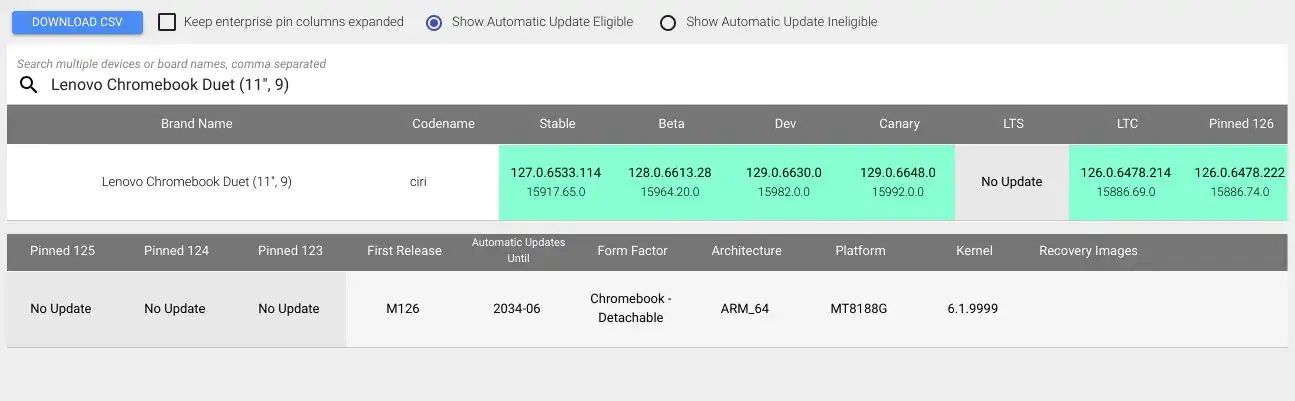This screenshot has height=401, width=1295.
Task: Open the Stable version 127.0.6533.114 cell
Action: tap(556, 182)
